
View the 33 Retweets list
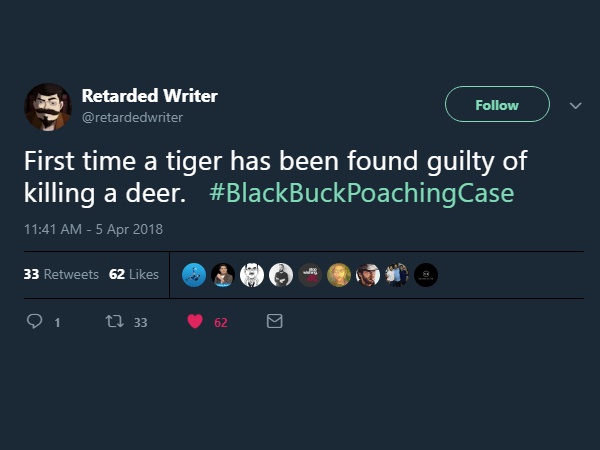point(61,274)
